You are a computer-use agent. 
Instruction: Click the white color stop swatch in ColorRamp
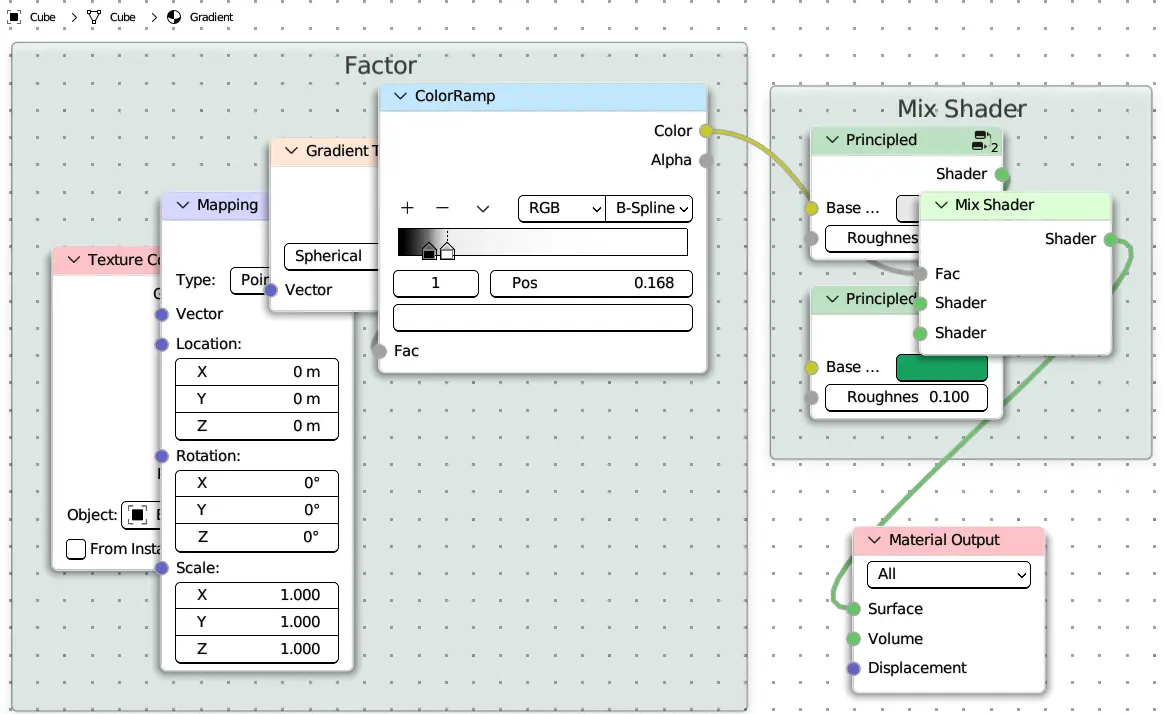click(x=542, y=318)
